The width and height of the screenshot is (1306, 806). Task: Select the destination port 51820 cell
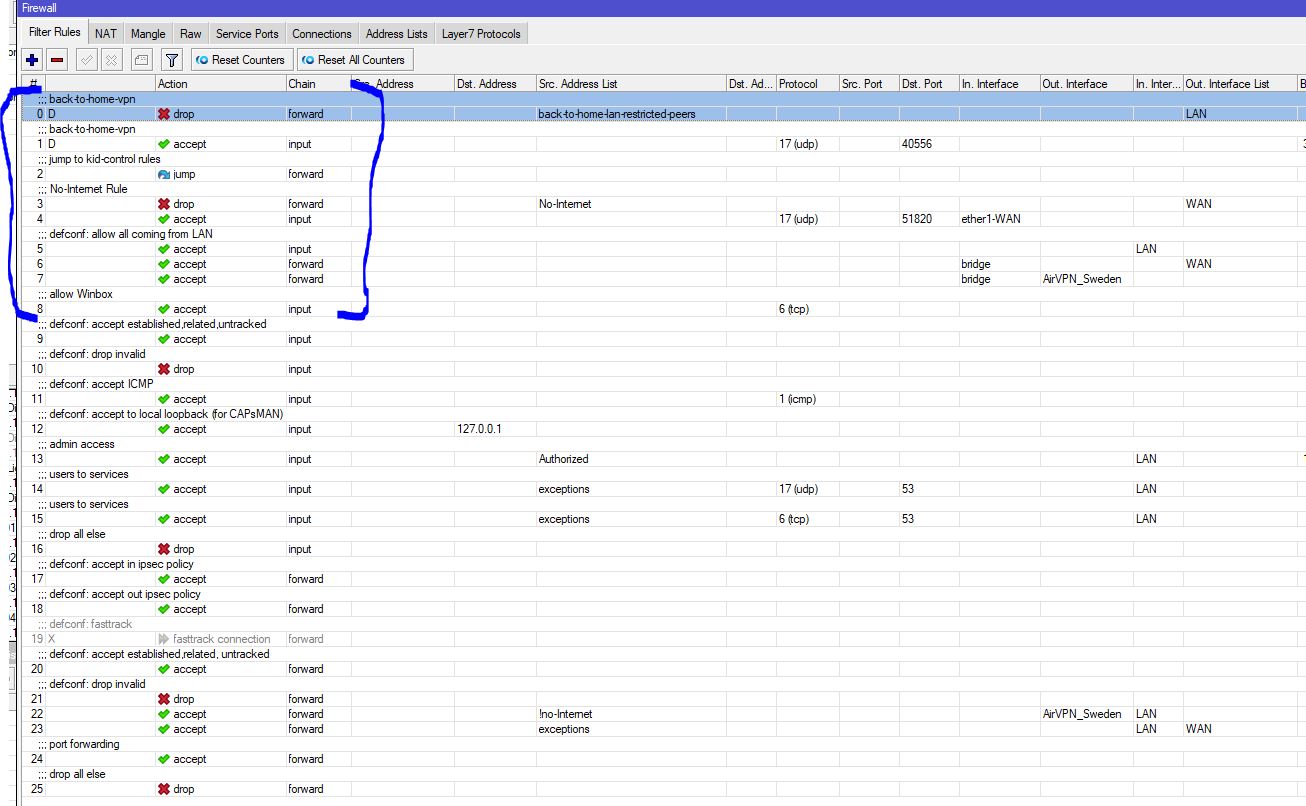pos(917,219)
